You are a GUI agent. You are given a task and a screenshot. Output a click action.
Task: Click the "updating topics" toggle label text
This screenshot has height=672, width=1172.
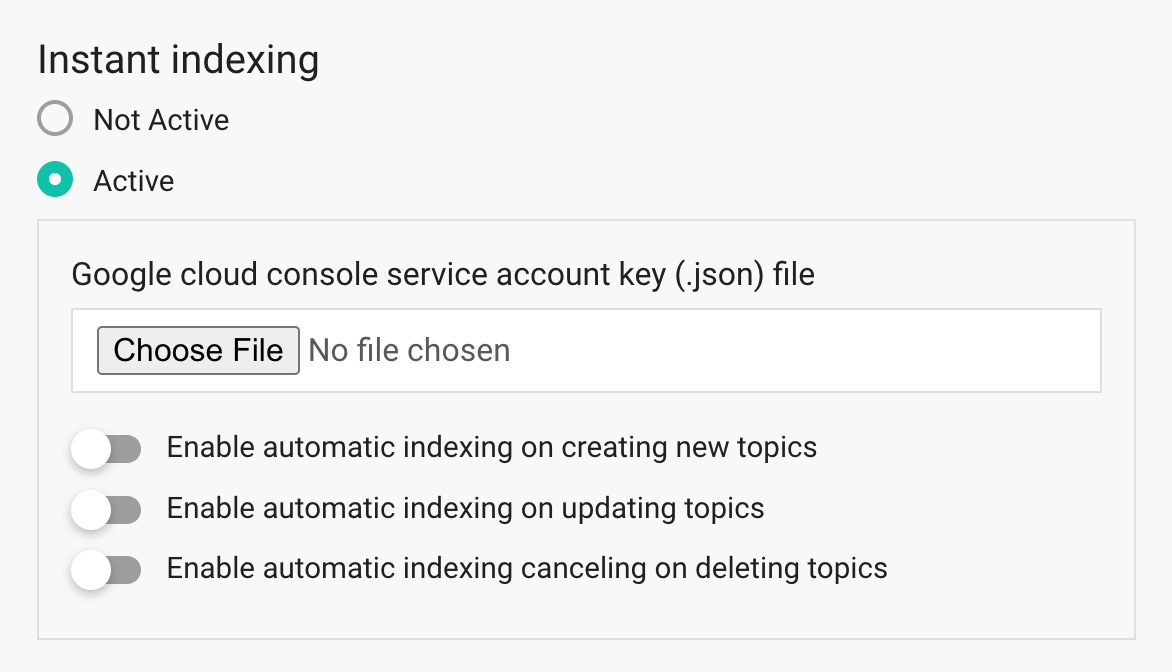tap(465, 508)
